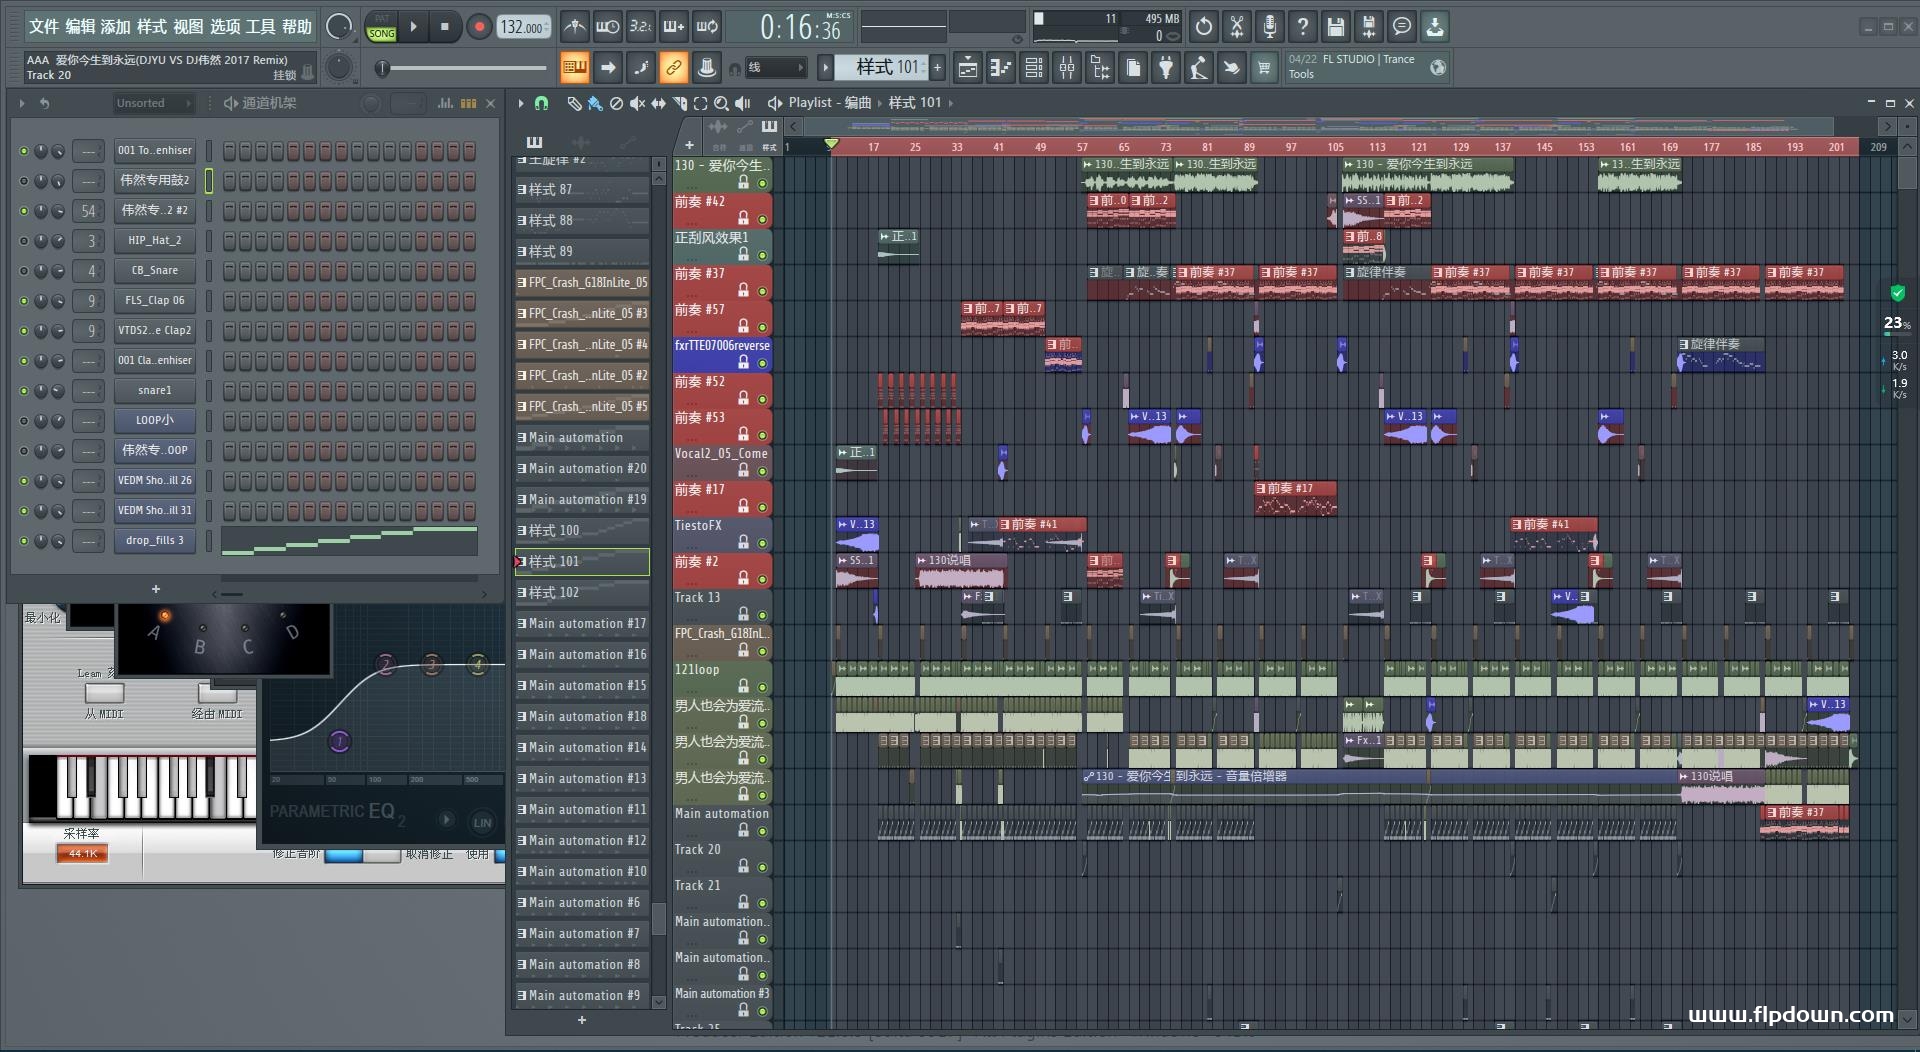
Task: Mute the 121loop playlist track
Action: click(762, 687)
